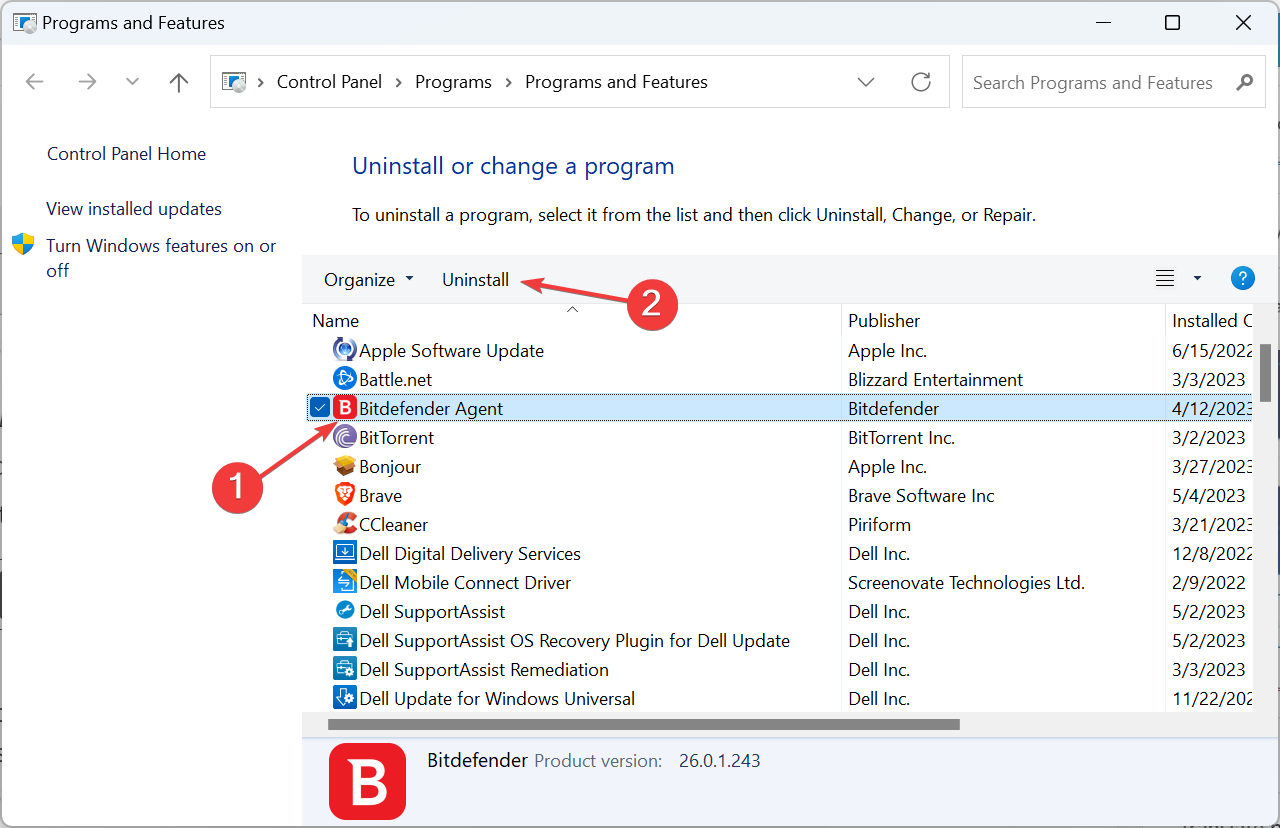Click the BitTorrent program icon
The image size is (1280, 828).
coord(344,437)
